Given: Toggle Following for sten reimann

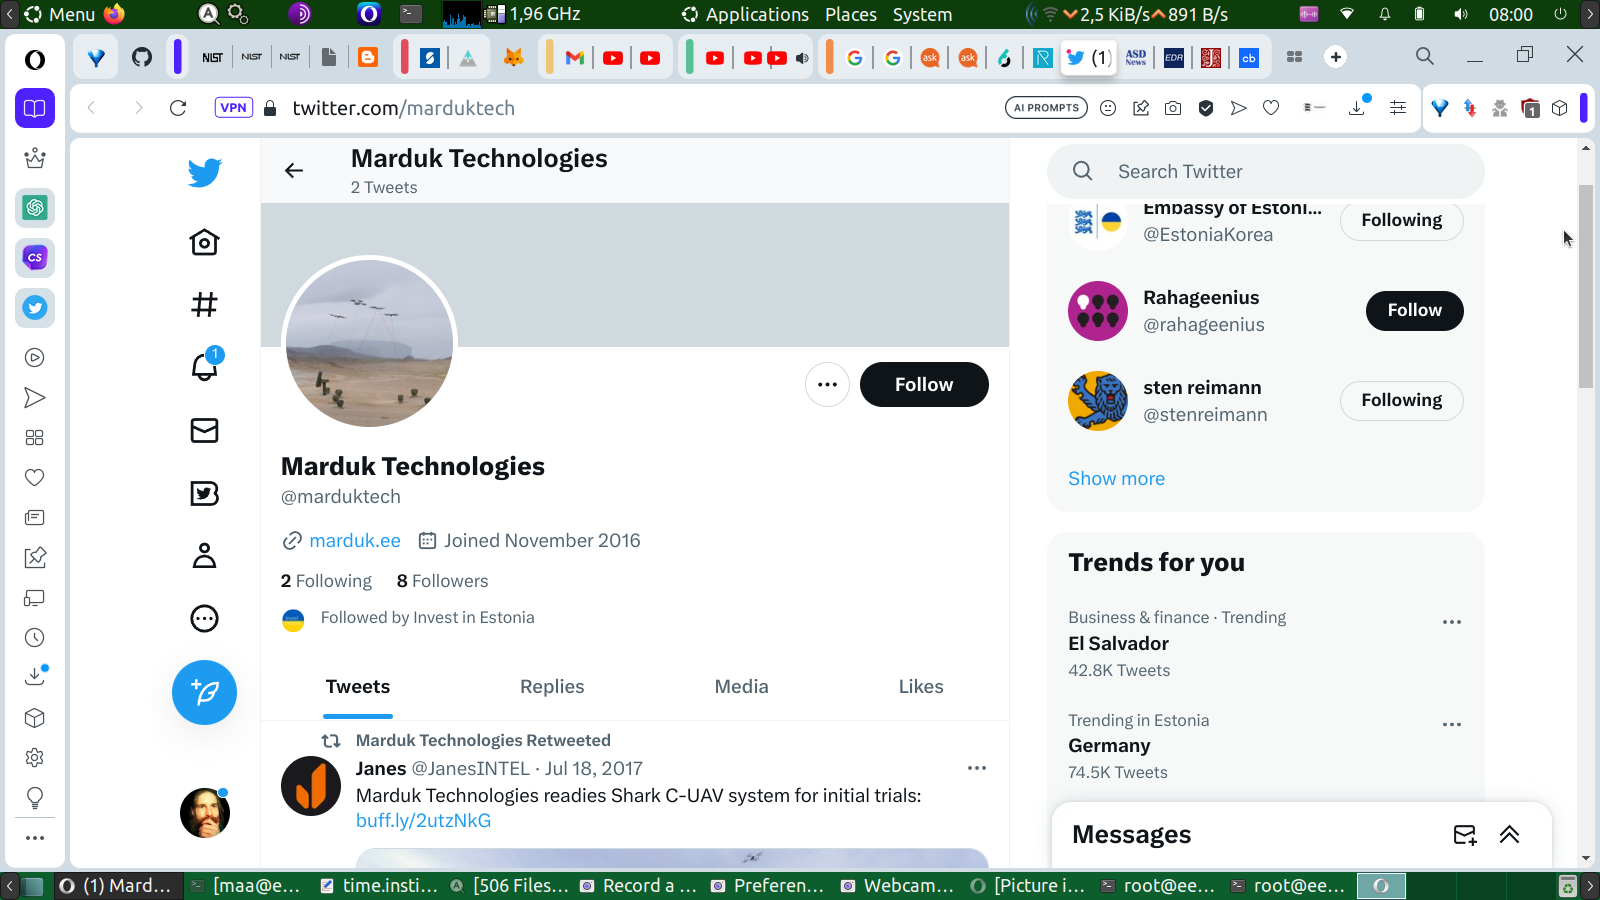Looking at the screenshot, I should point(1402,400).
